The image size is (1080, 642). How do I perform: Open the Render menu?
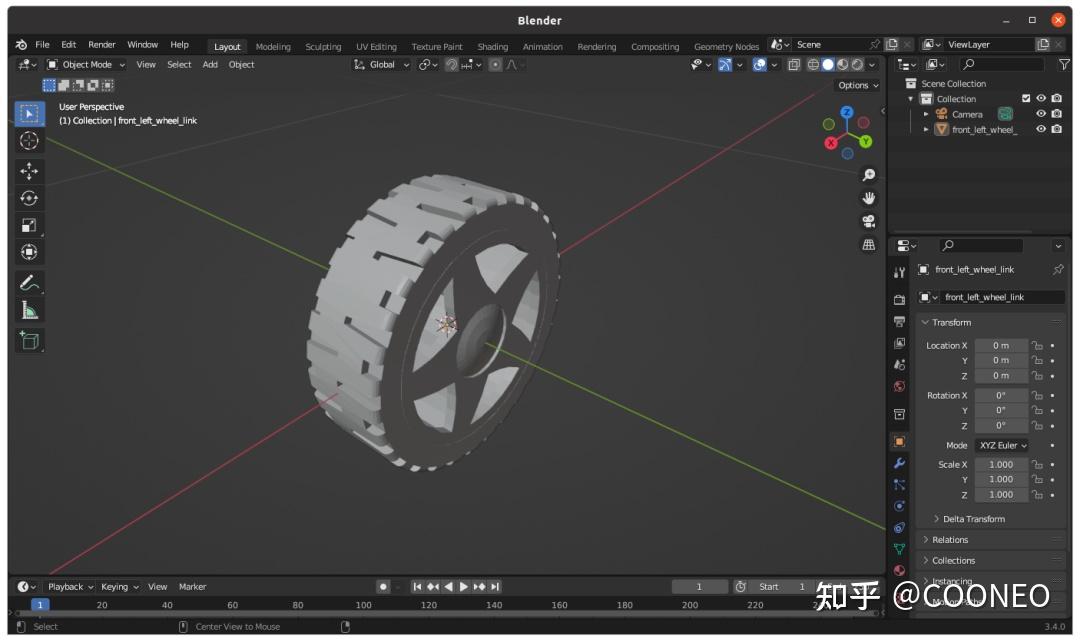(102, 44)
